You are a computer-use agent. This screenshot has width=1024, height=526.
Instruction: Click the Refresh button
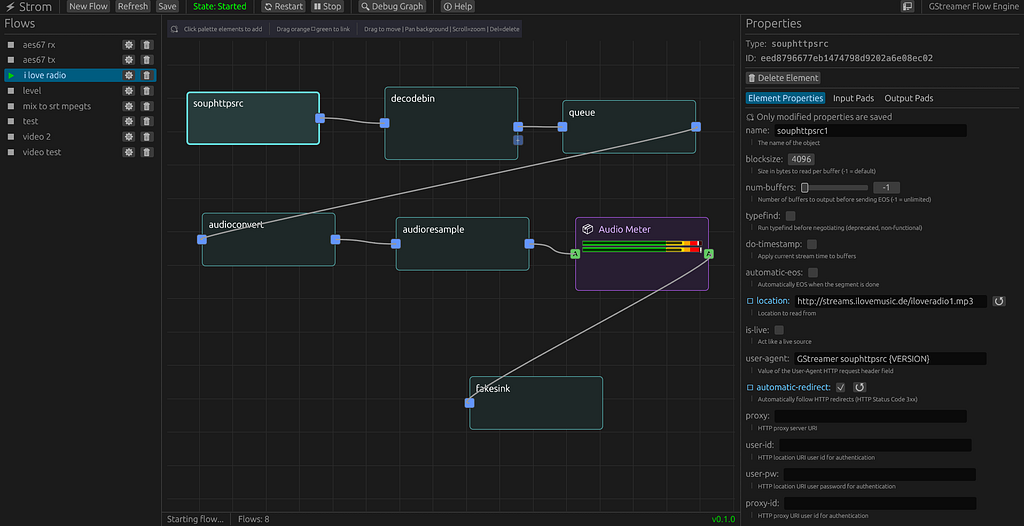pos(133,7)
